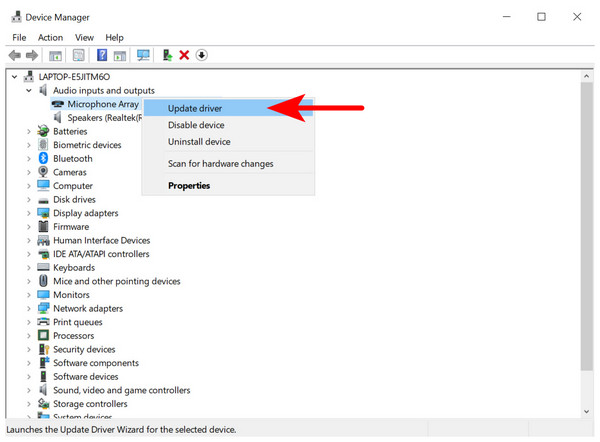
Task: Click the Firmware chip icon
Action: [x=43, y=226]
